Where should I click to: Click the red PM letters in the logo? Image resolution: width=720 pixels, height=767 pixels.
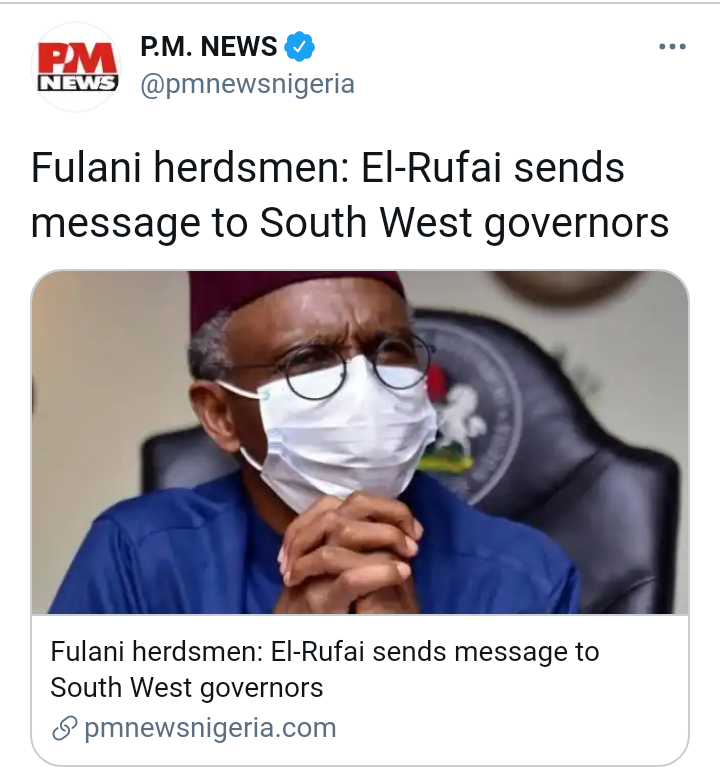pos(77,59)
